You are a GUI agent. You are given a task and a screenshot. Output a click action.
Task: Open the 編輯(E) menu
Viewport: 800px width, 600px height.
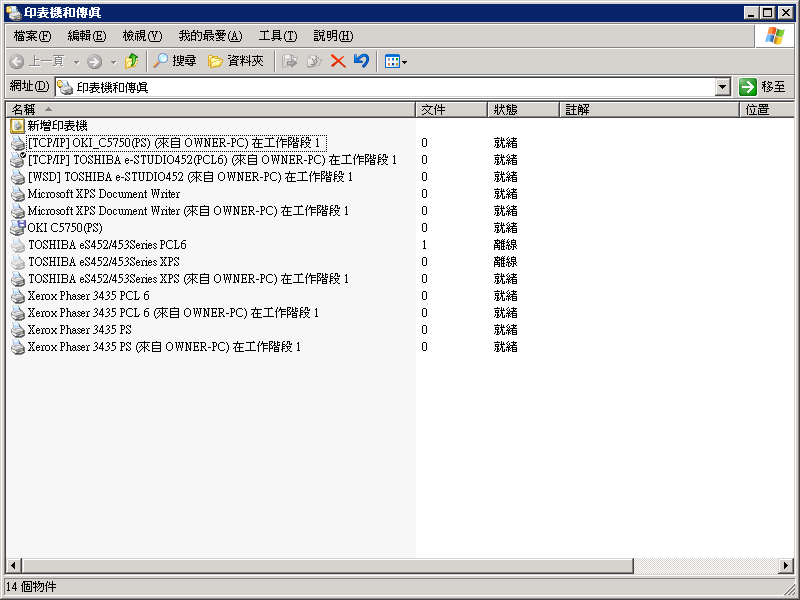coord(87,36)
